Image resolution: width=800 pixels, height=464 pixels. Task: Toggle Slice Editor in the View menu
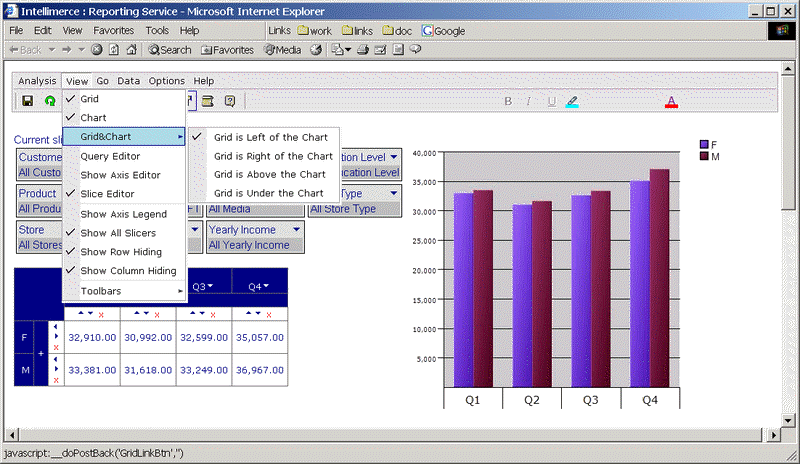pos(124,193)
